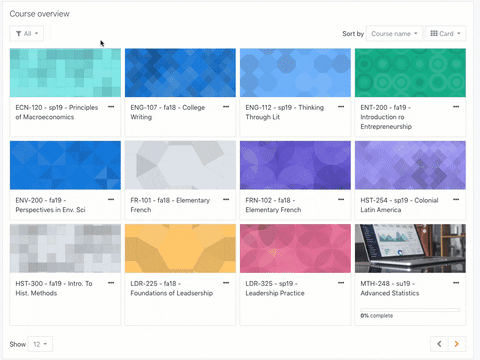This screenshot has width=480, height=360.
Task: Click the 'Show' label near pagination
Action: pos(18,344)
